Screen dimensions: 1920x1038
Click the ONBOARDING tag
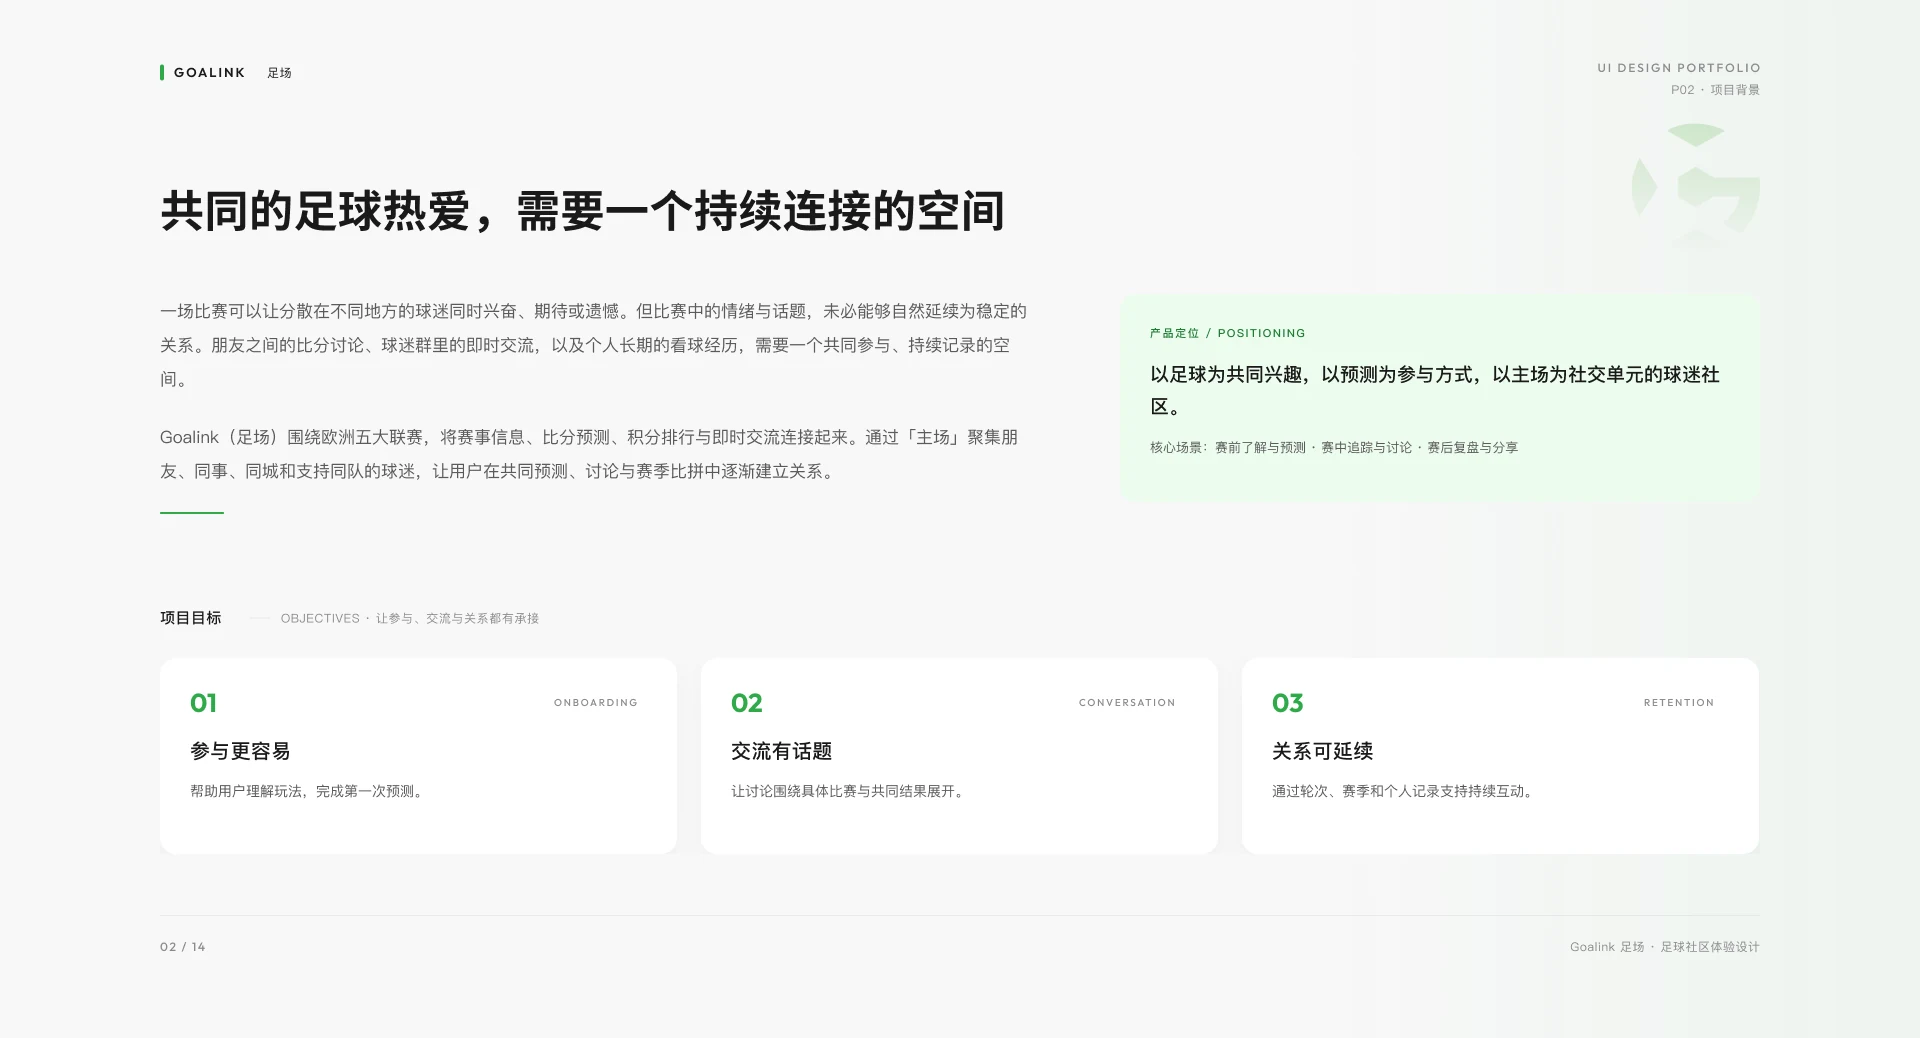coord(596,703)
